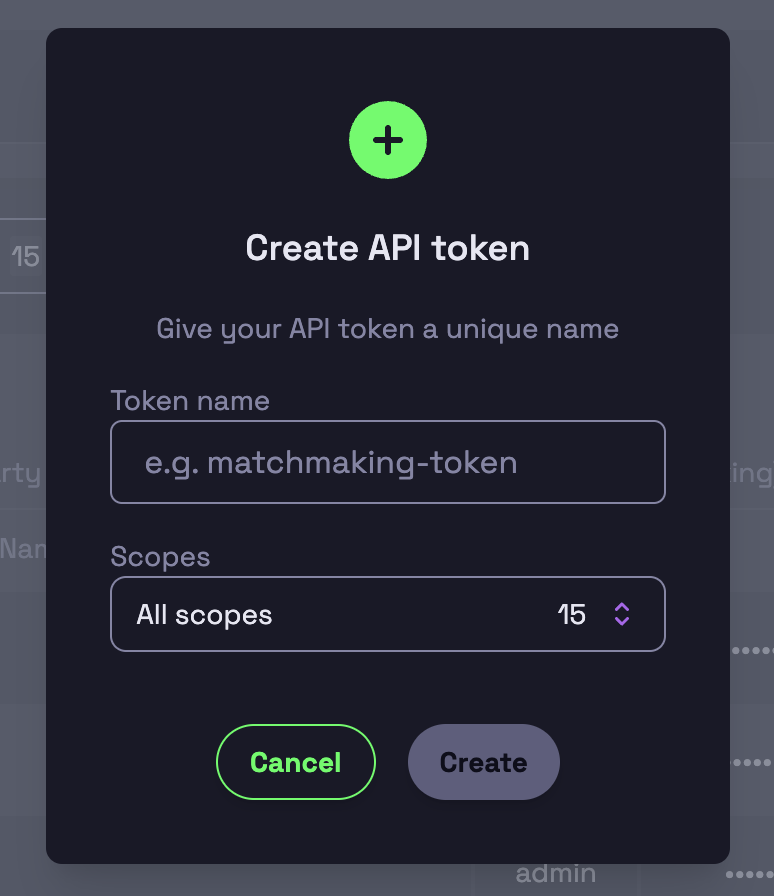Click the unique name subtitle text
The width and height of the screenshot is (774, 896).
[x=388, y=329]
